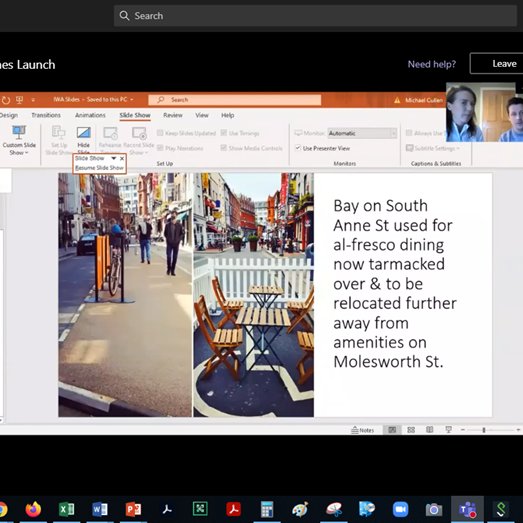
Task: Open the Review ribbon tab
Action: click(x=173, y=115)
